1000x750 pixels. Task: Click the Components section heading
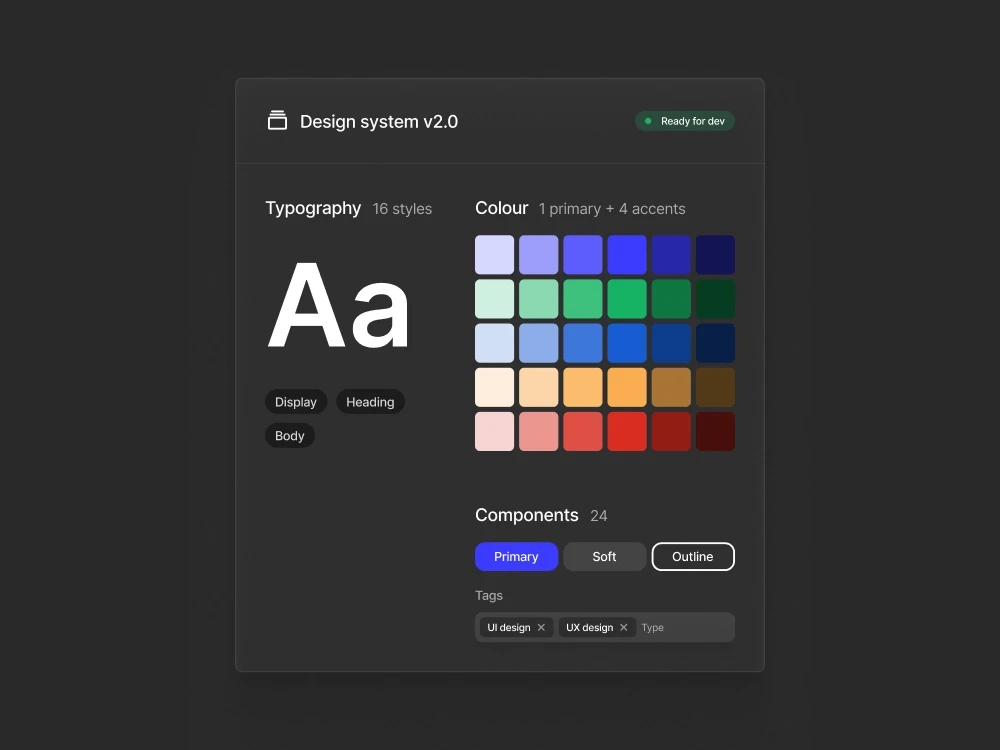[527, 515]
